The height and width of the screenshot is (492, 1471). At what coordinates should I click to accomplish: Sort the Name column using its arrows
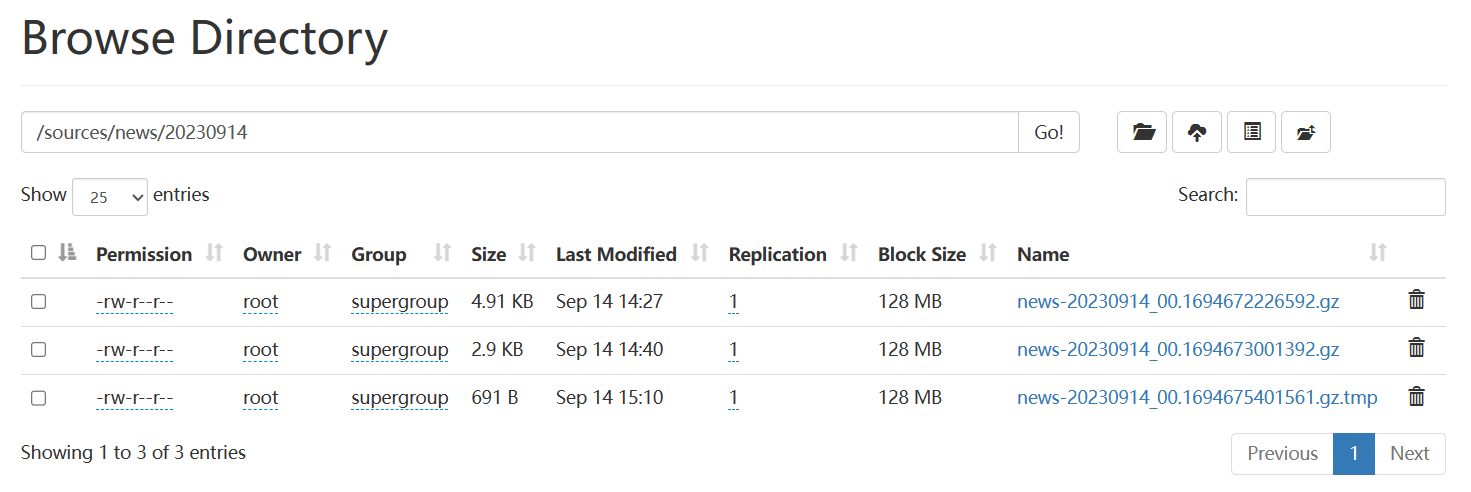click(x=1377, y=254)
